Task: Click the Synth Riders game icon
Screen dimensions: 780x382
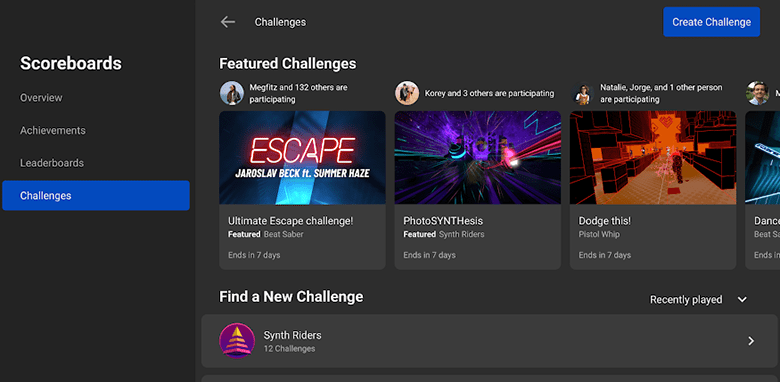Action: click(x=237, y=341)
